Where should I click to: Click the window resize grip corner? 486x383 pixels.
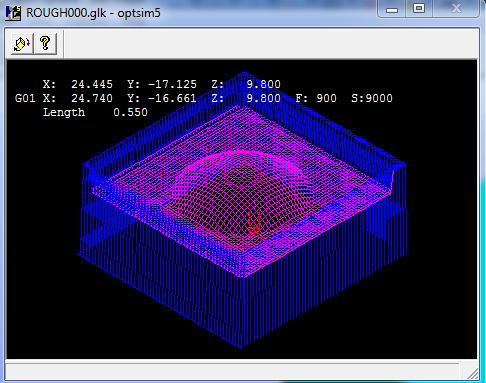472,373
